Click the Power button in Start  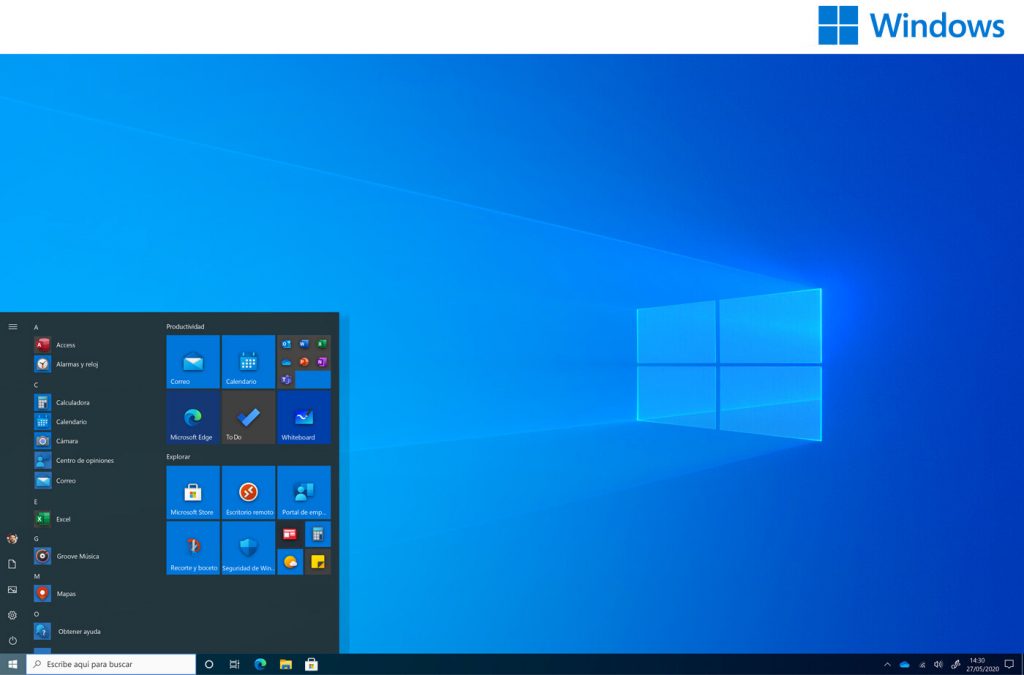[12, 640]
